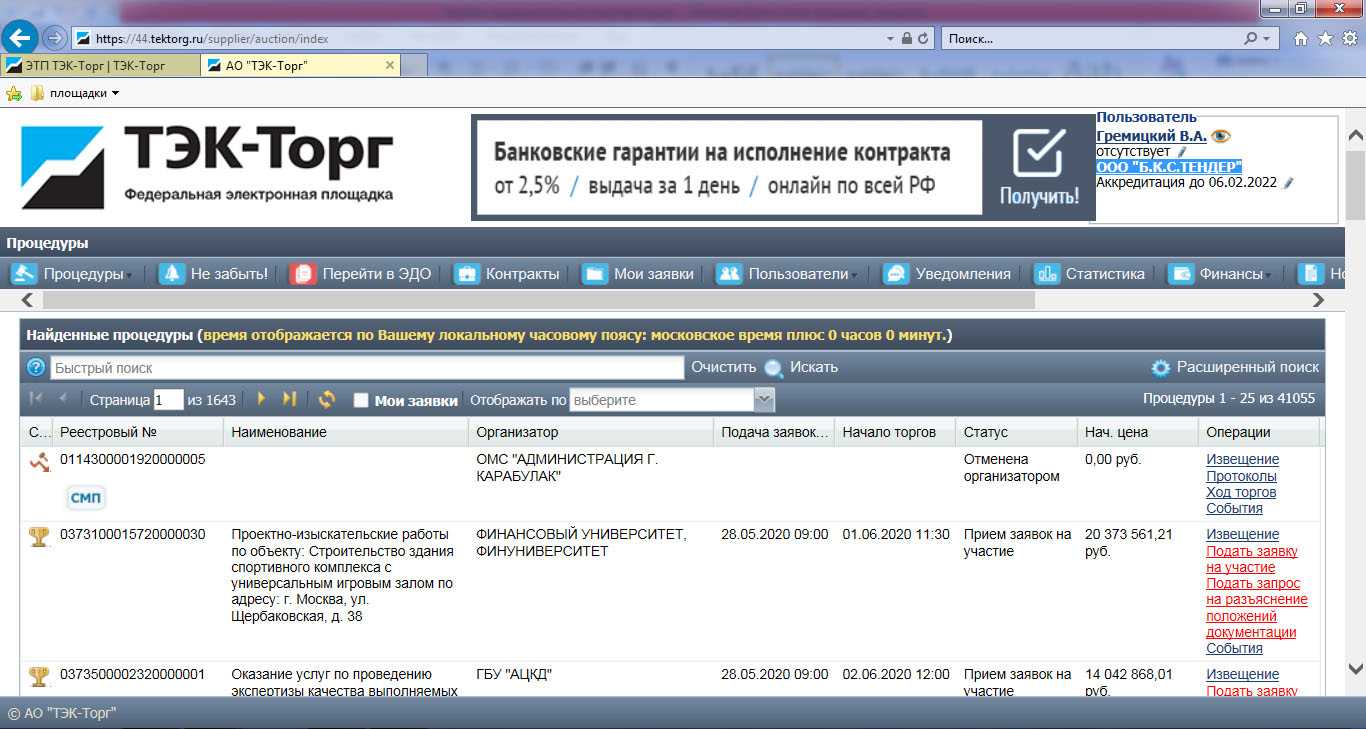Click the page vertical scrollbar down arrow
1366x729 pixels.
pyautogui.click(x=1356, y=668)
